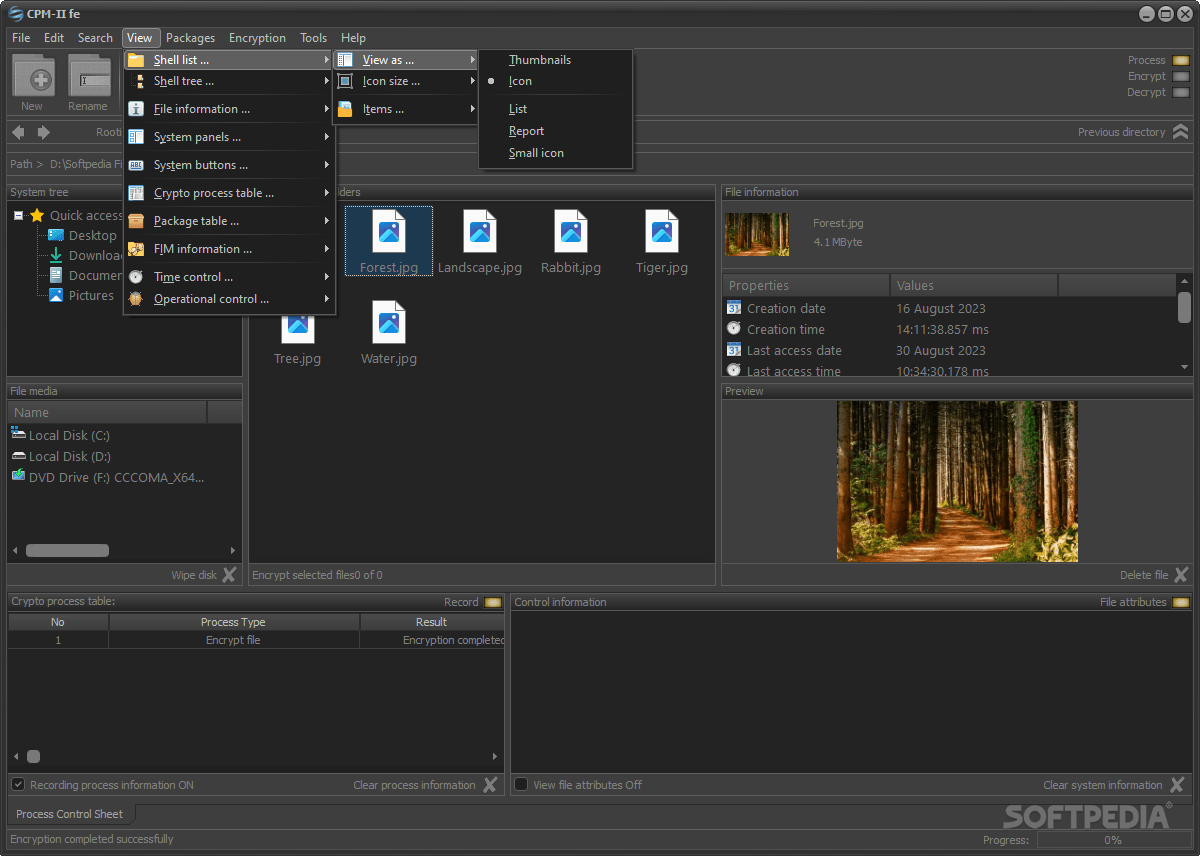
Task: Click the forward navigation arrow
Action: (43, 132)
